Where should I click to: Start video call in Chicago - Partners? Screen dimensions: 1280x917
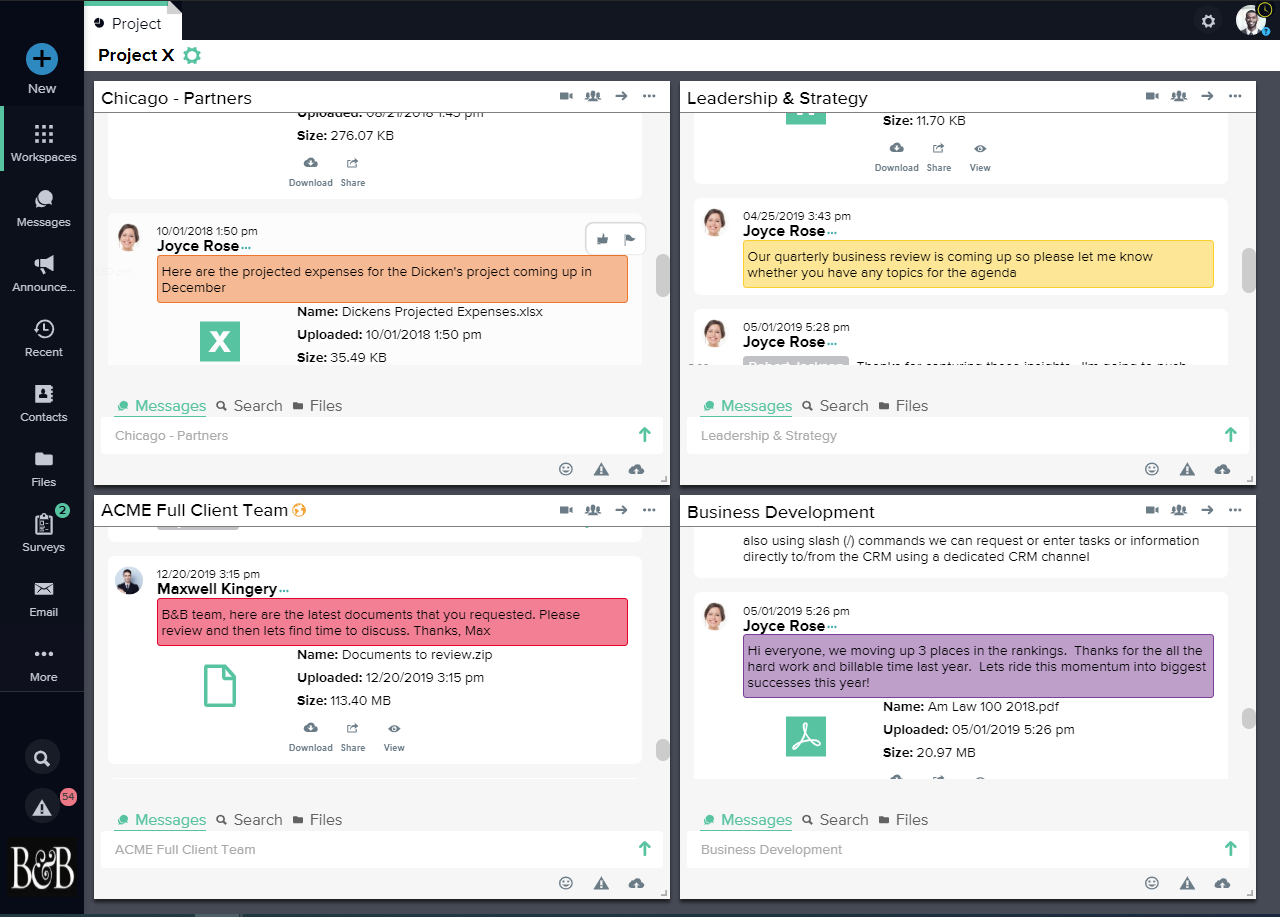pos(566,96)
